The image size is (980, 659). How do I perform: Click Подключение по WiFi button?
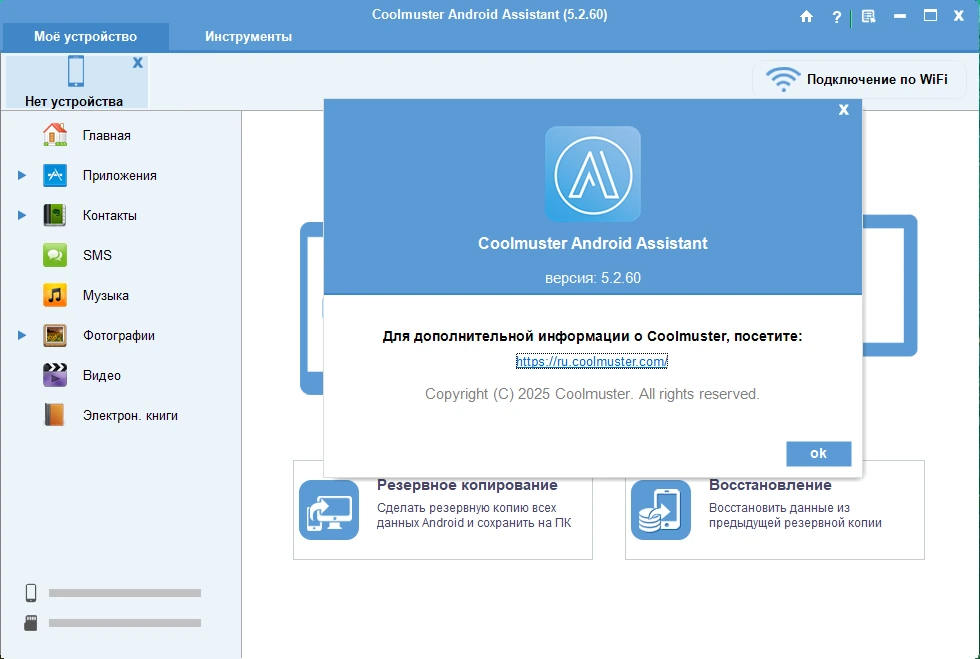point(858,79)
